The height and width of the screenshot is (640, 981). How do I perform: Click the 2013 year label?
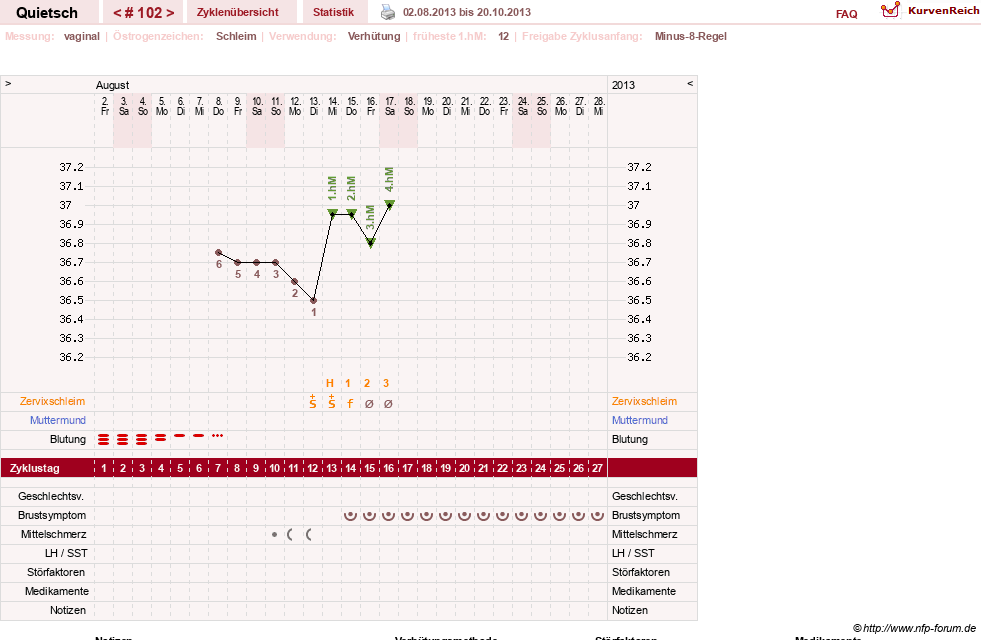click(x=623, y=85)
